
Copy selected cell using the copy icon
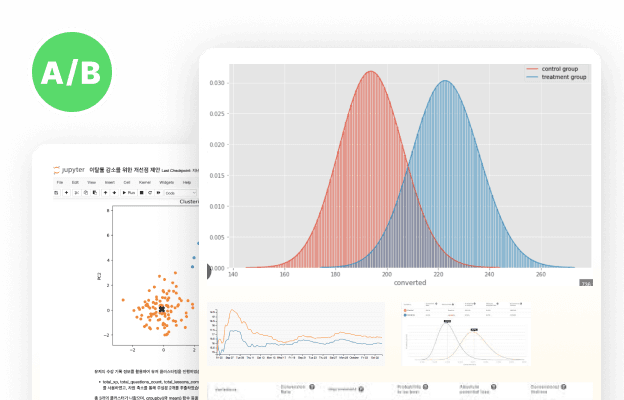87,192
